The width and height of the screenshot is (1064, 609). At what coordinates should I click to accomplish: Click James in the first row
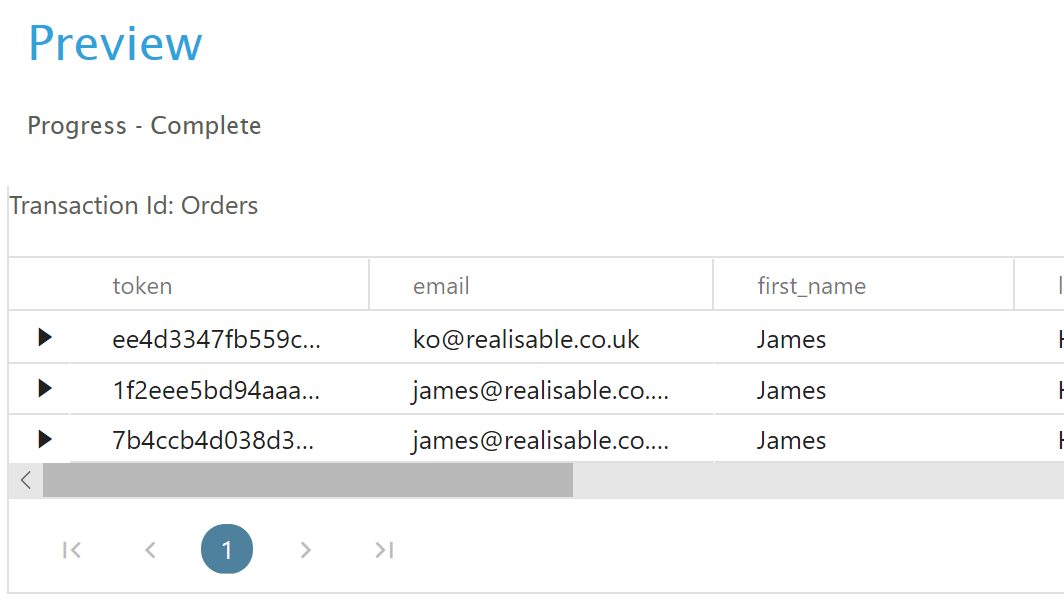[x=791, y=339]
